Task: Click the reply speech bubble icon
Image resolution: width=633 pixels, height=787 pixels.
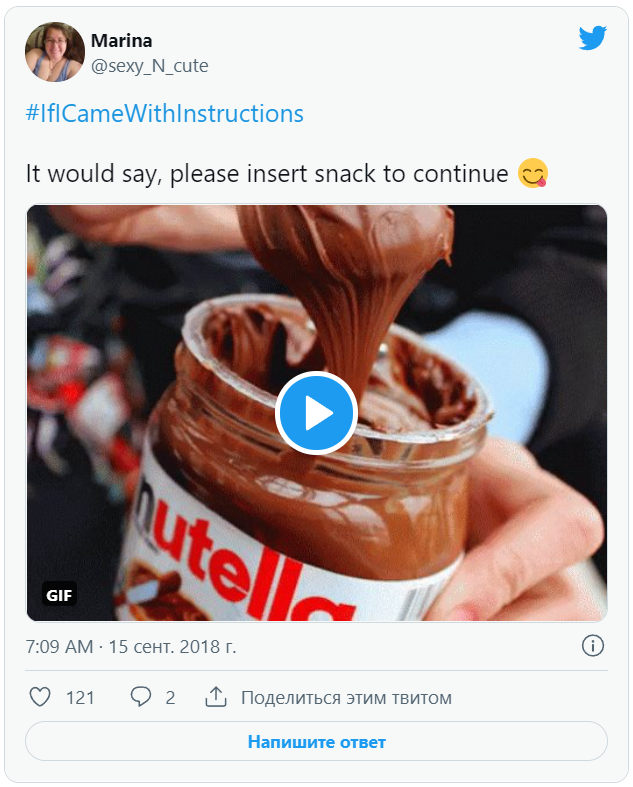Action: point(141,697)
